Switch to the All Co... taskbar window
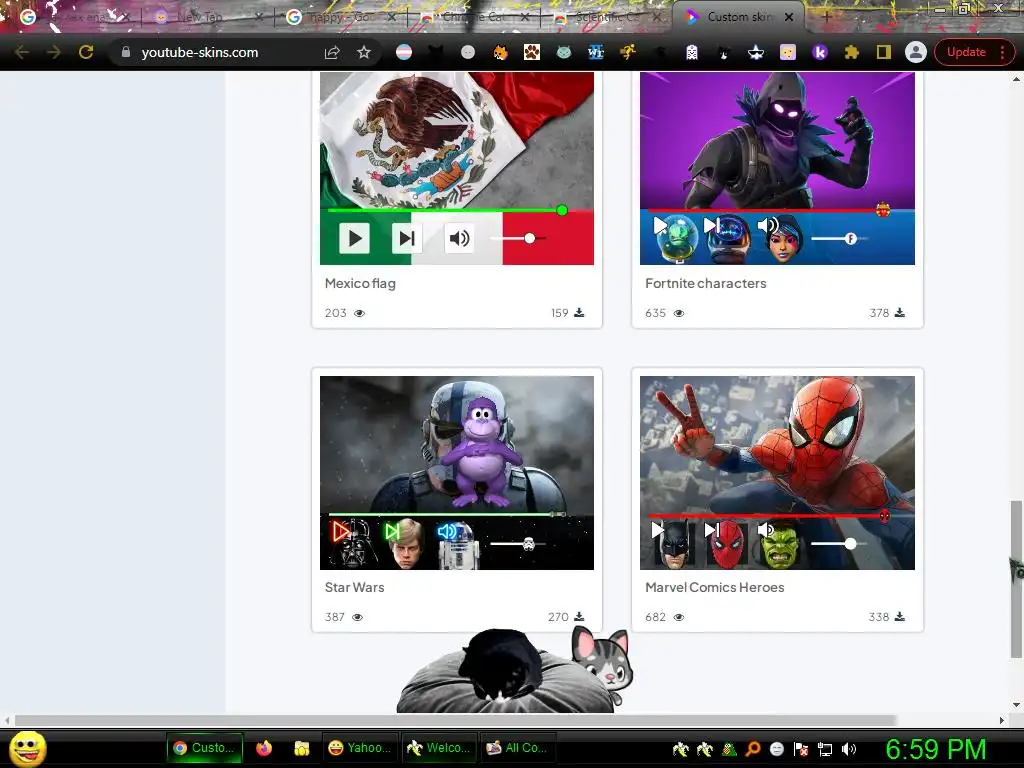 pyautogui.click(x=517, y=748)
